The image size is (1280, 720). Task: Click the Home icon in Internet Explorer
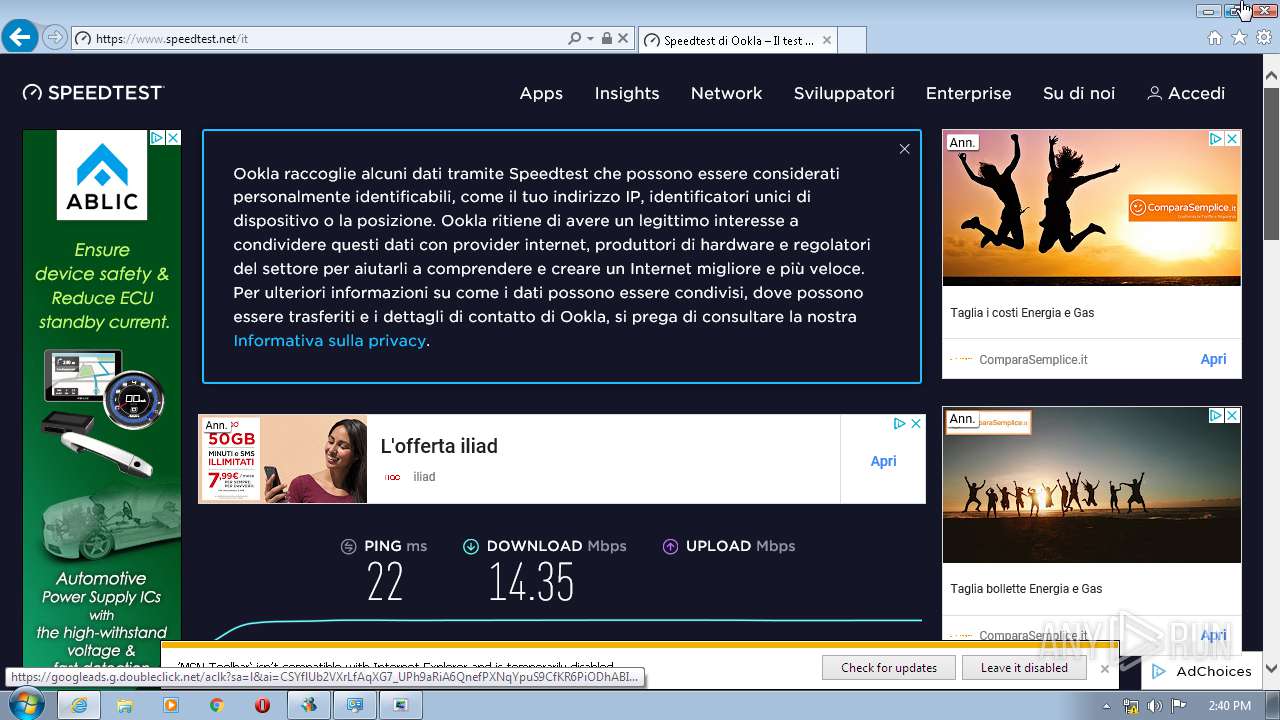pos(1214,38)
